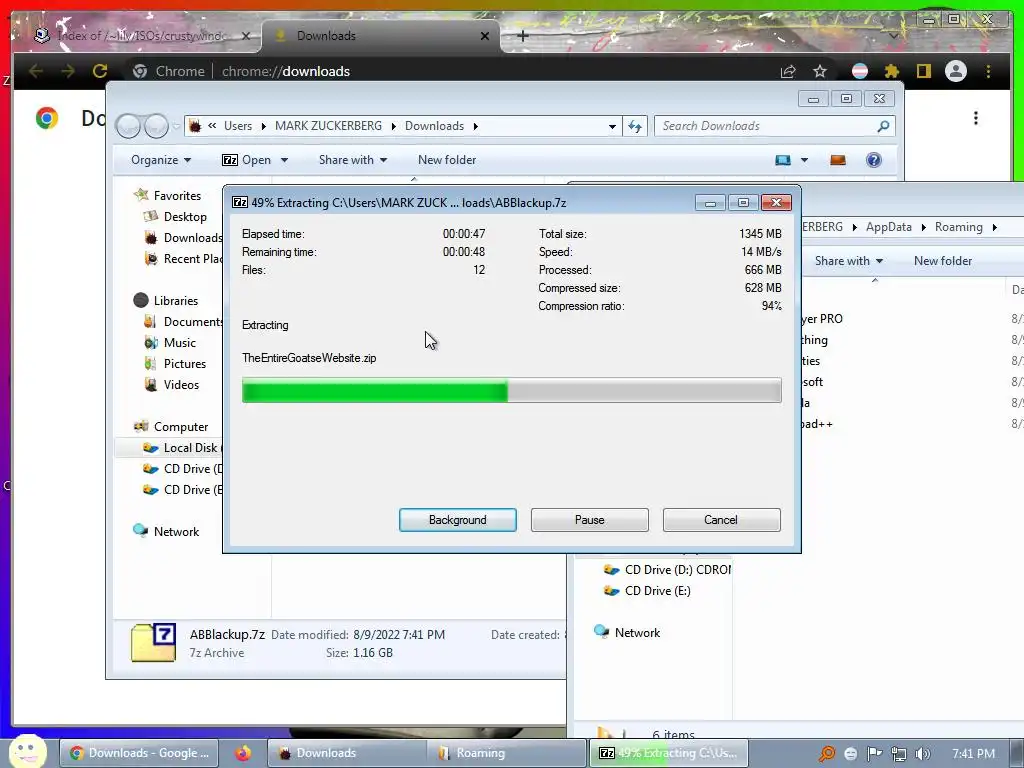Click explorer back navigation button
The height and width of the screenshot is (768, 1024).
click(x=129, y=126)
